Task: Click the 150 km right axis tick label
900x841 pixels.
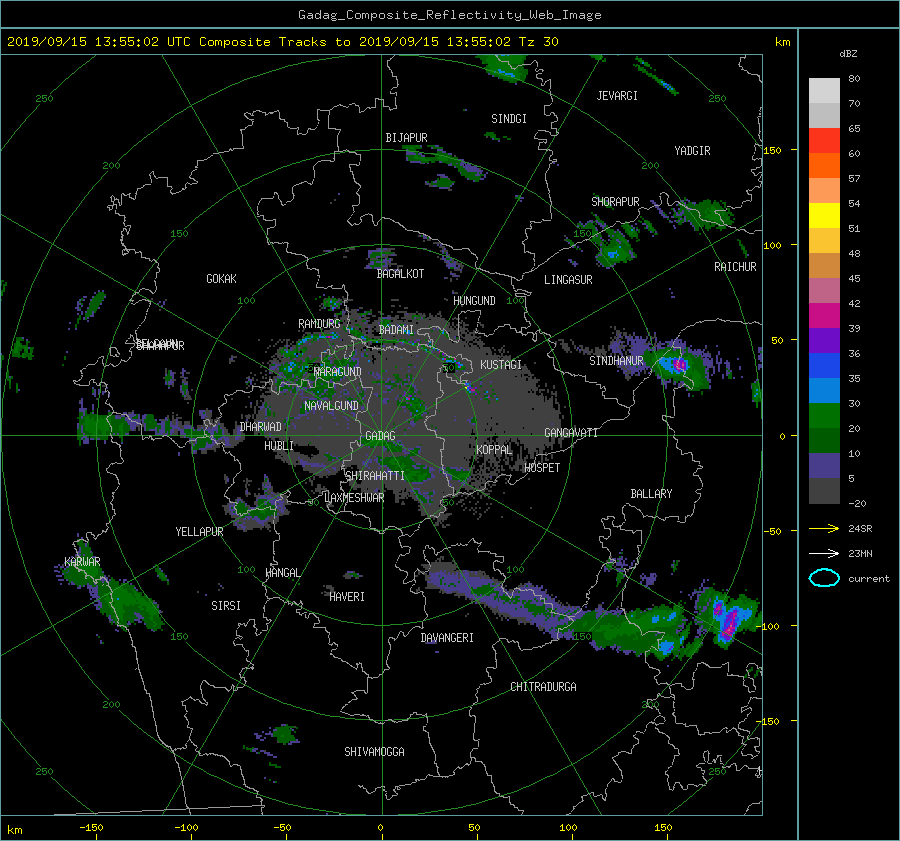Action: coord(772,150)
